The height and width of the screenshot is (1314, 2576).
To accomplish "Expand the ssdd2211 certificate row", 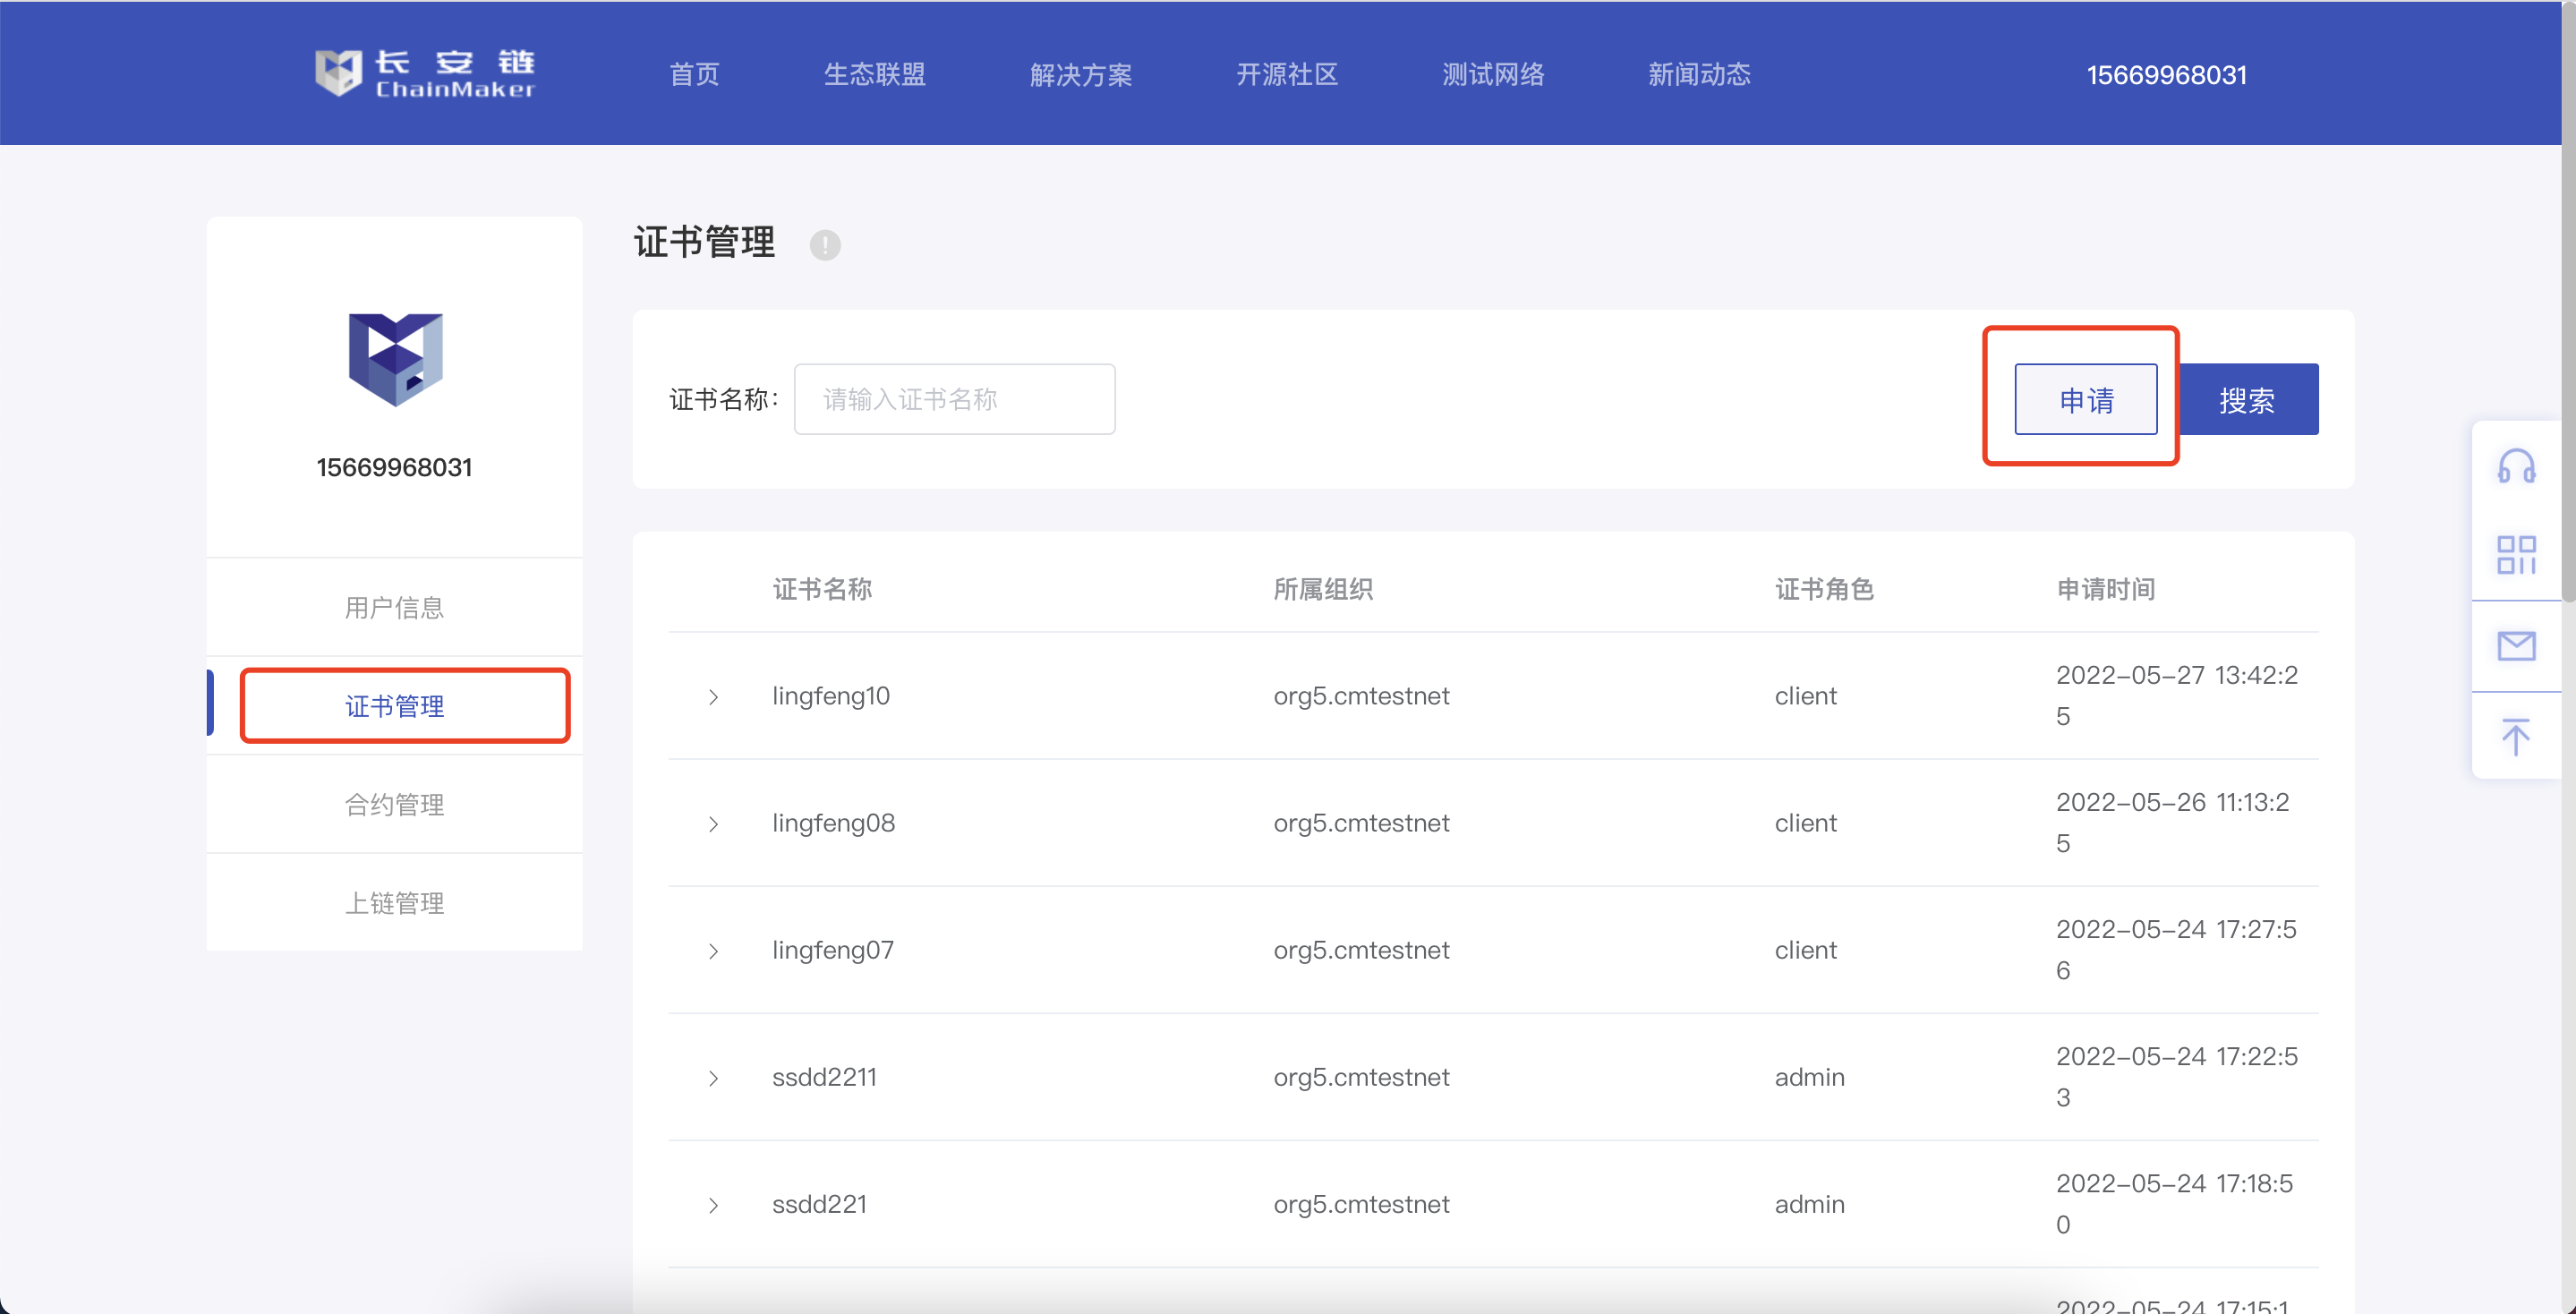I will pos(713,1078).
